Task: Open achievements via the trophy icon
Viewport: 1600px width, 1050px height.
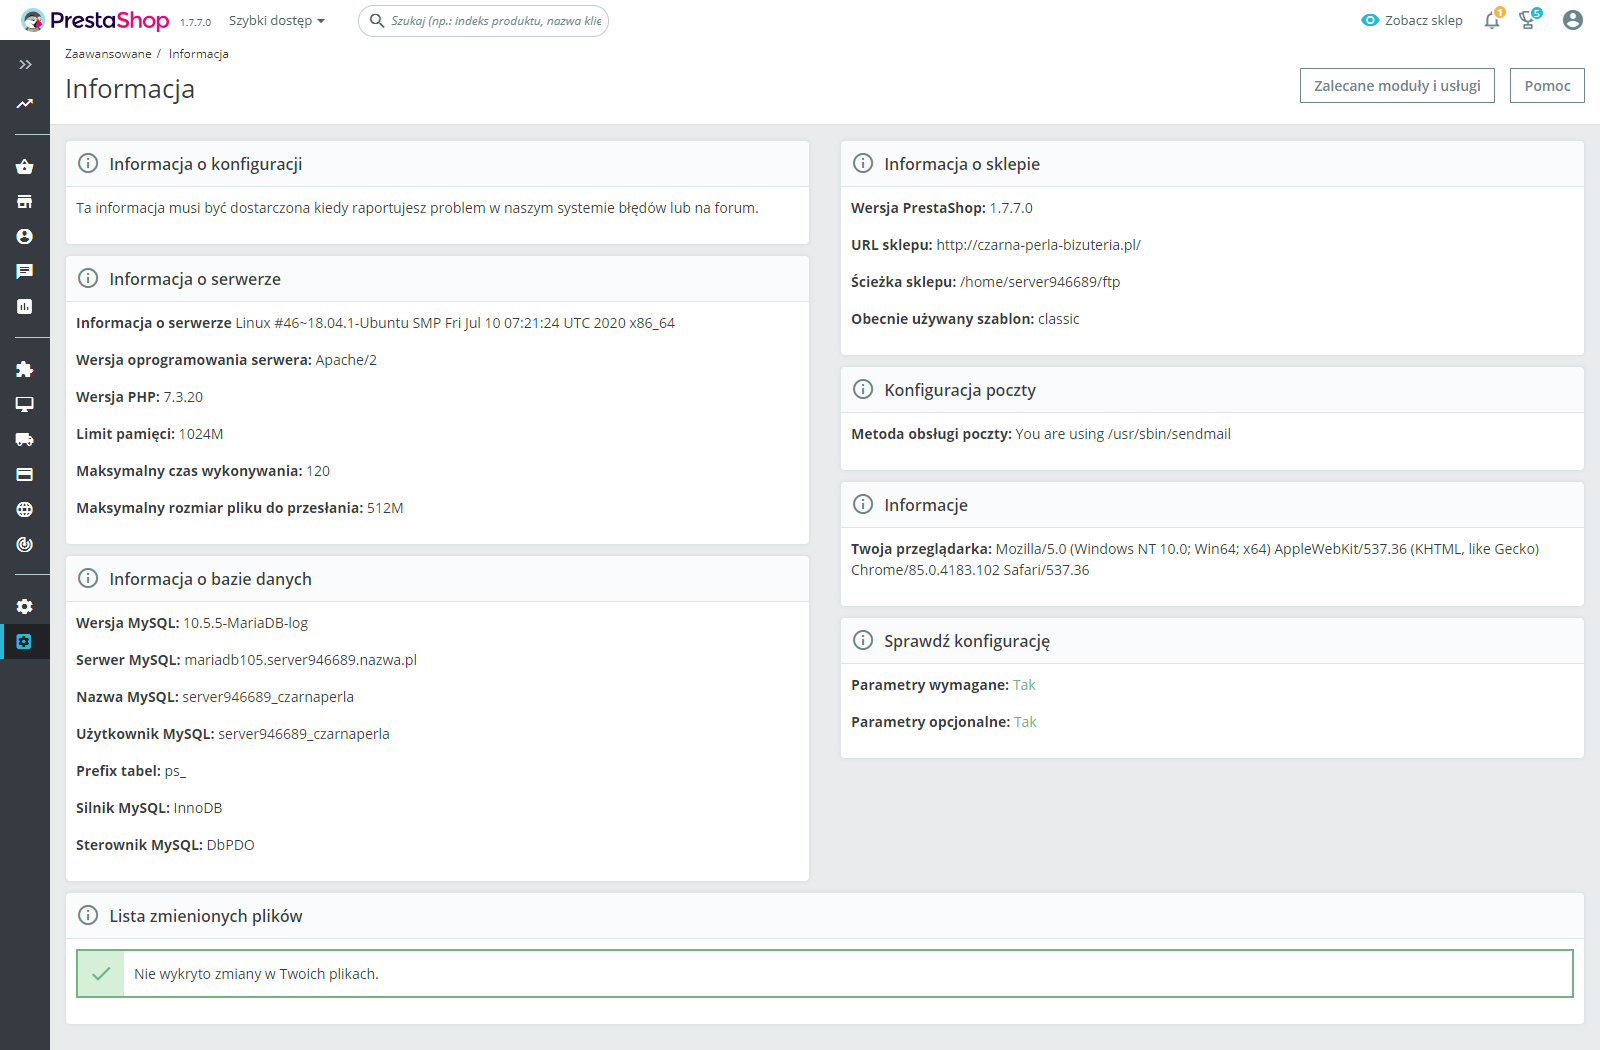Action: click(x=1527, y=20)
